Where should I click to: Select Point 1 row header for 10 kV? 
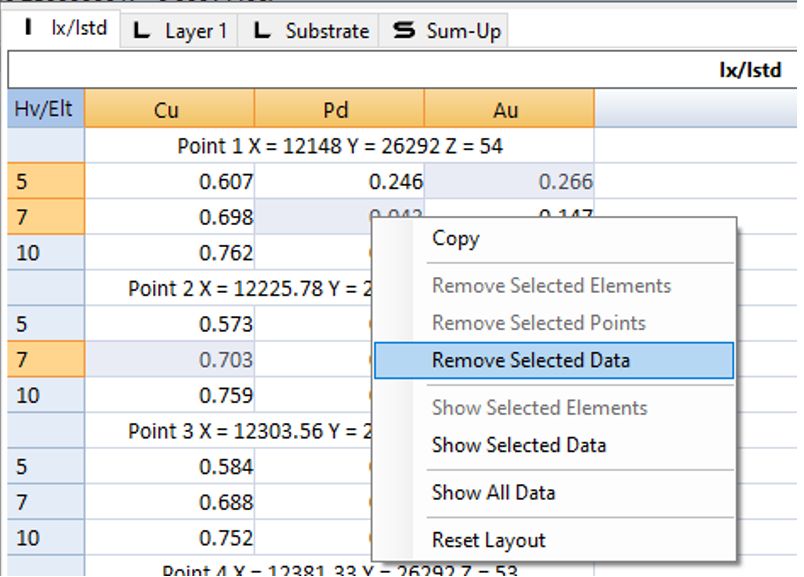(x=45, y=253)
